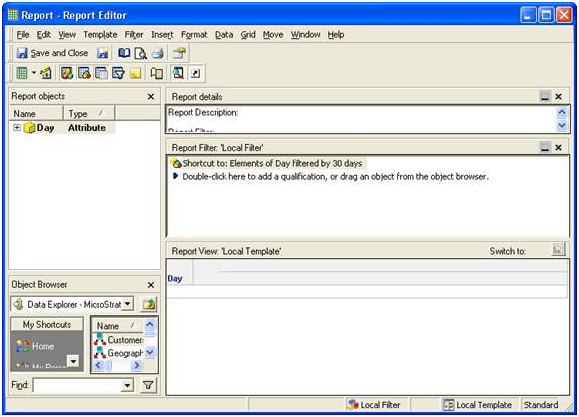Select the Home shortcut
Image resolution: width=579 pixels, height=417 pixels.
coord(35,346)
